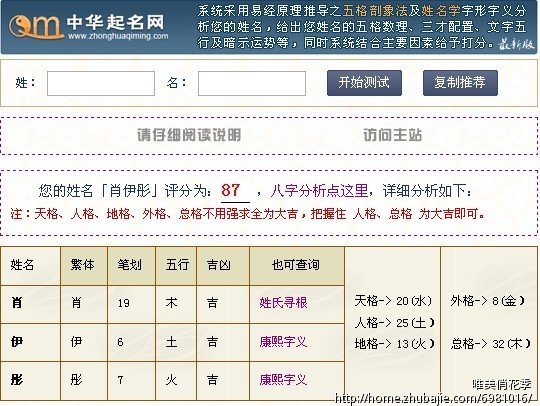Click 总格-> 32 (木) text

click(490, 344)
